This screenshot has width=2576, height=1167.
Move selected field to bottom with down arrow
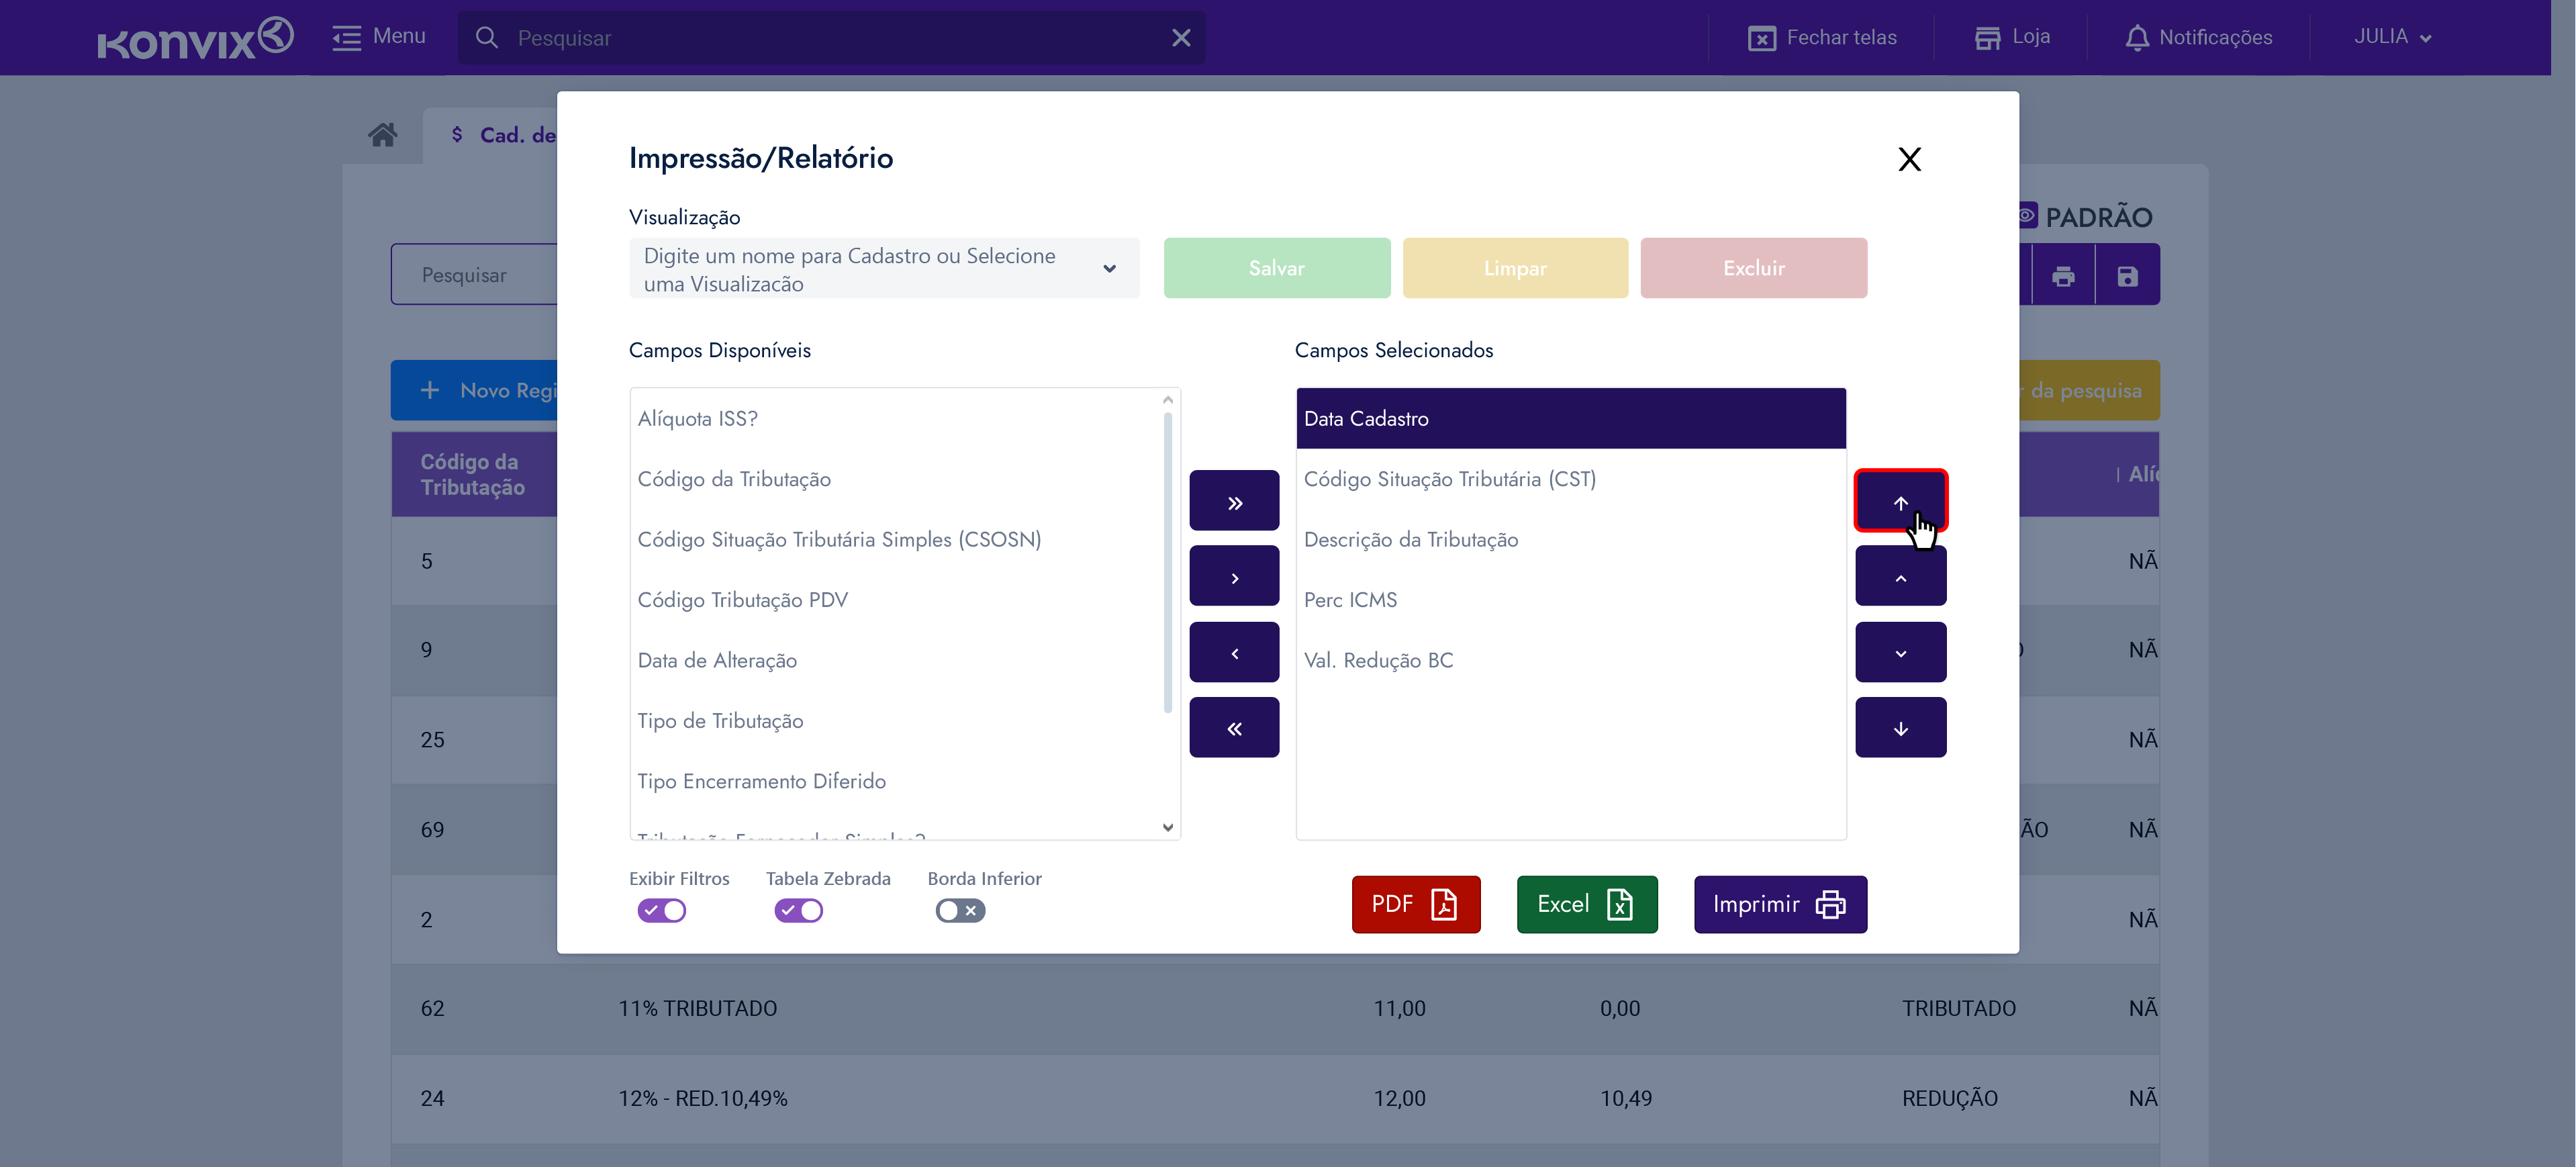(x=1899, y=728)
